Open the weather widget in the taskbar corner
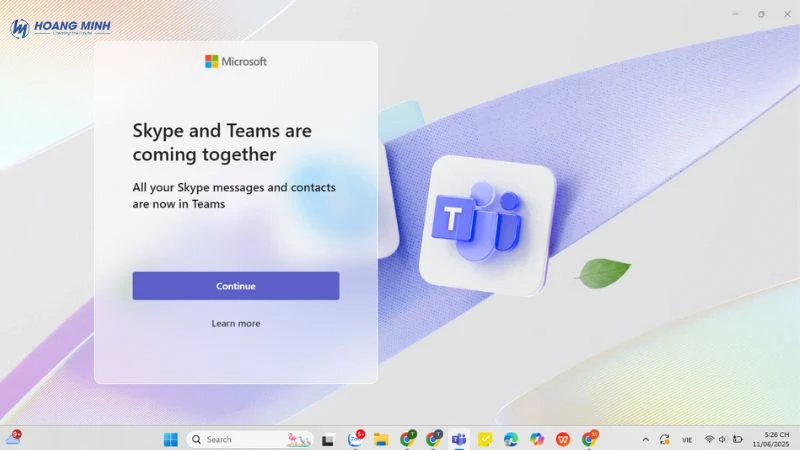800x450 pixels. pyautogui.click(x=14, y=438)
